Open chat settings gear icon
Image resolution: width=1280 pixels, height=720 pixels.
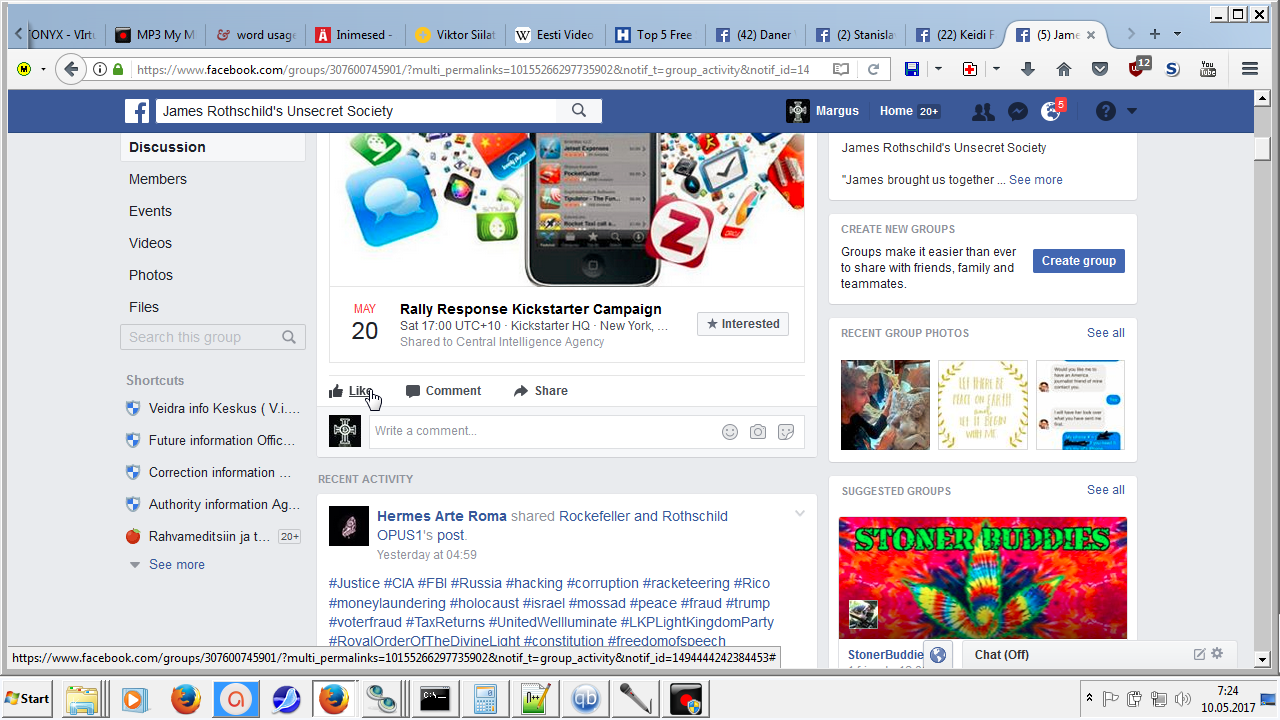pyautogui.click(x=1217, y=654)
